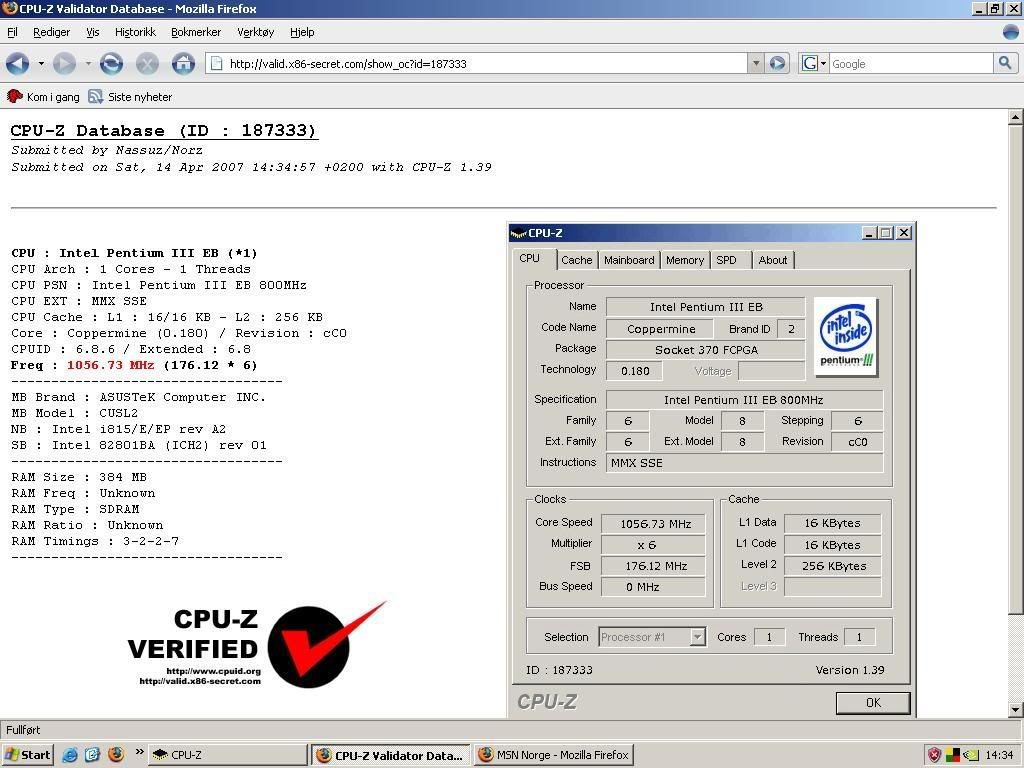Click the system clock showing 14:34
1024x768 pixels.
999,755
